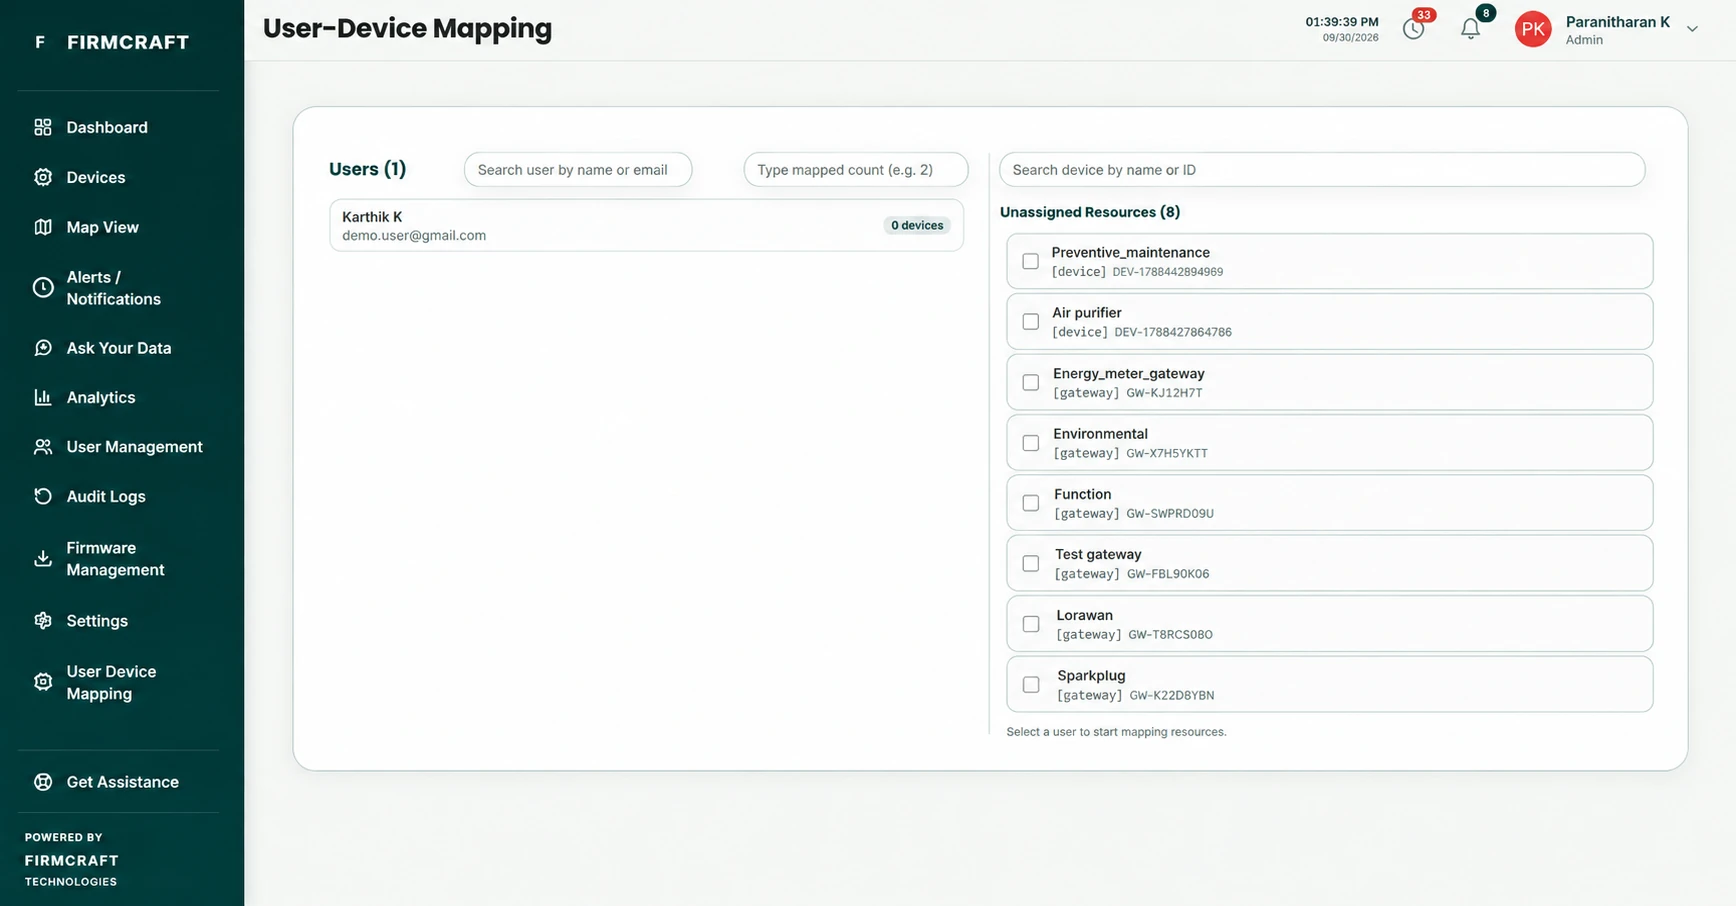Focus the Search device by name or ID field
Screen dimensions: 1736x906
[1322, 170]
